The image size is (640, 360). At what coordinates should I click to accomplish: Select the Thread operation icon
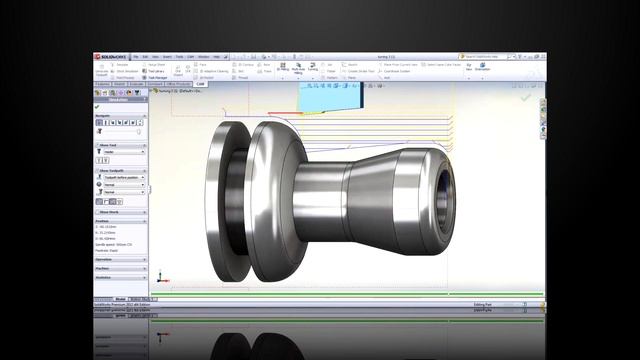tap(240, 78)
